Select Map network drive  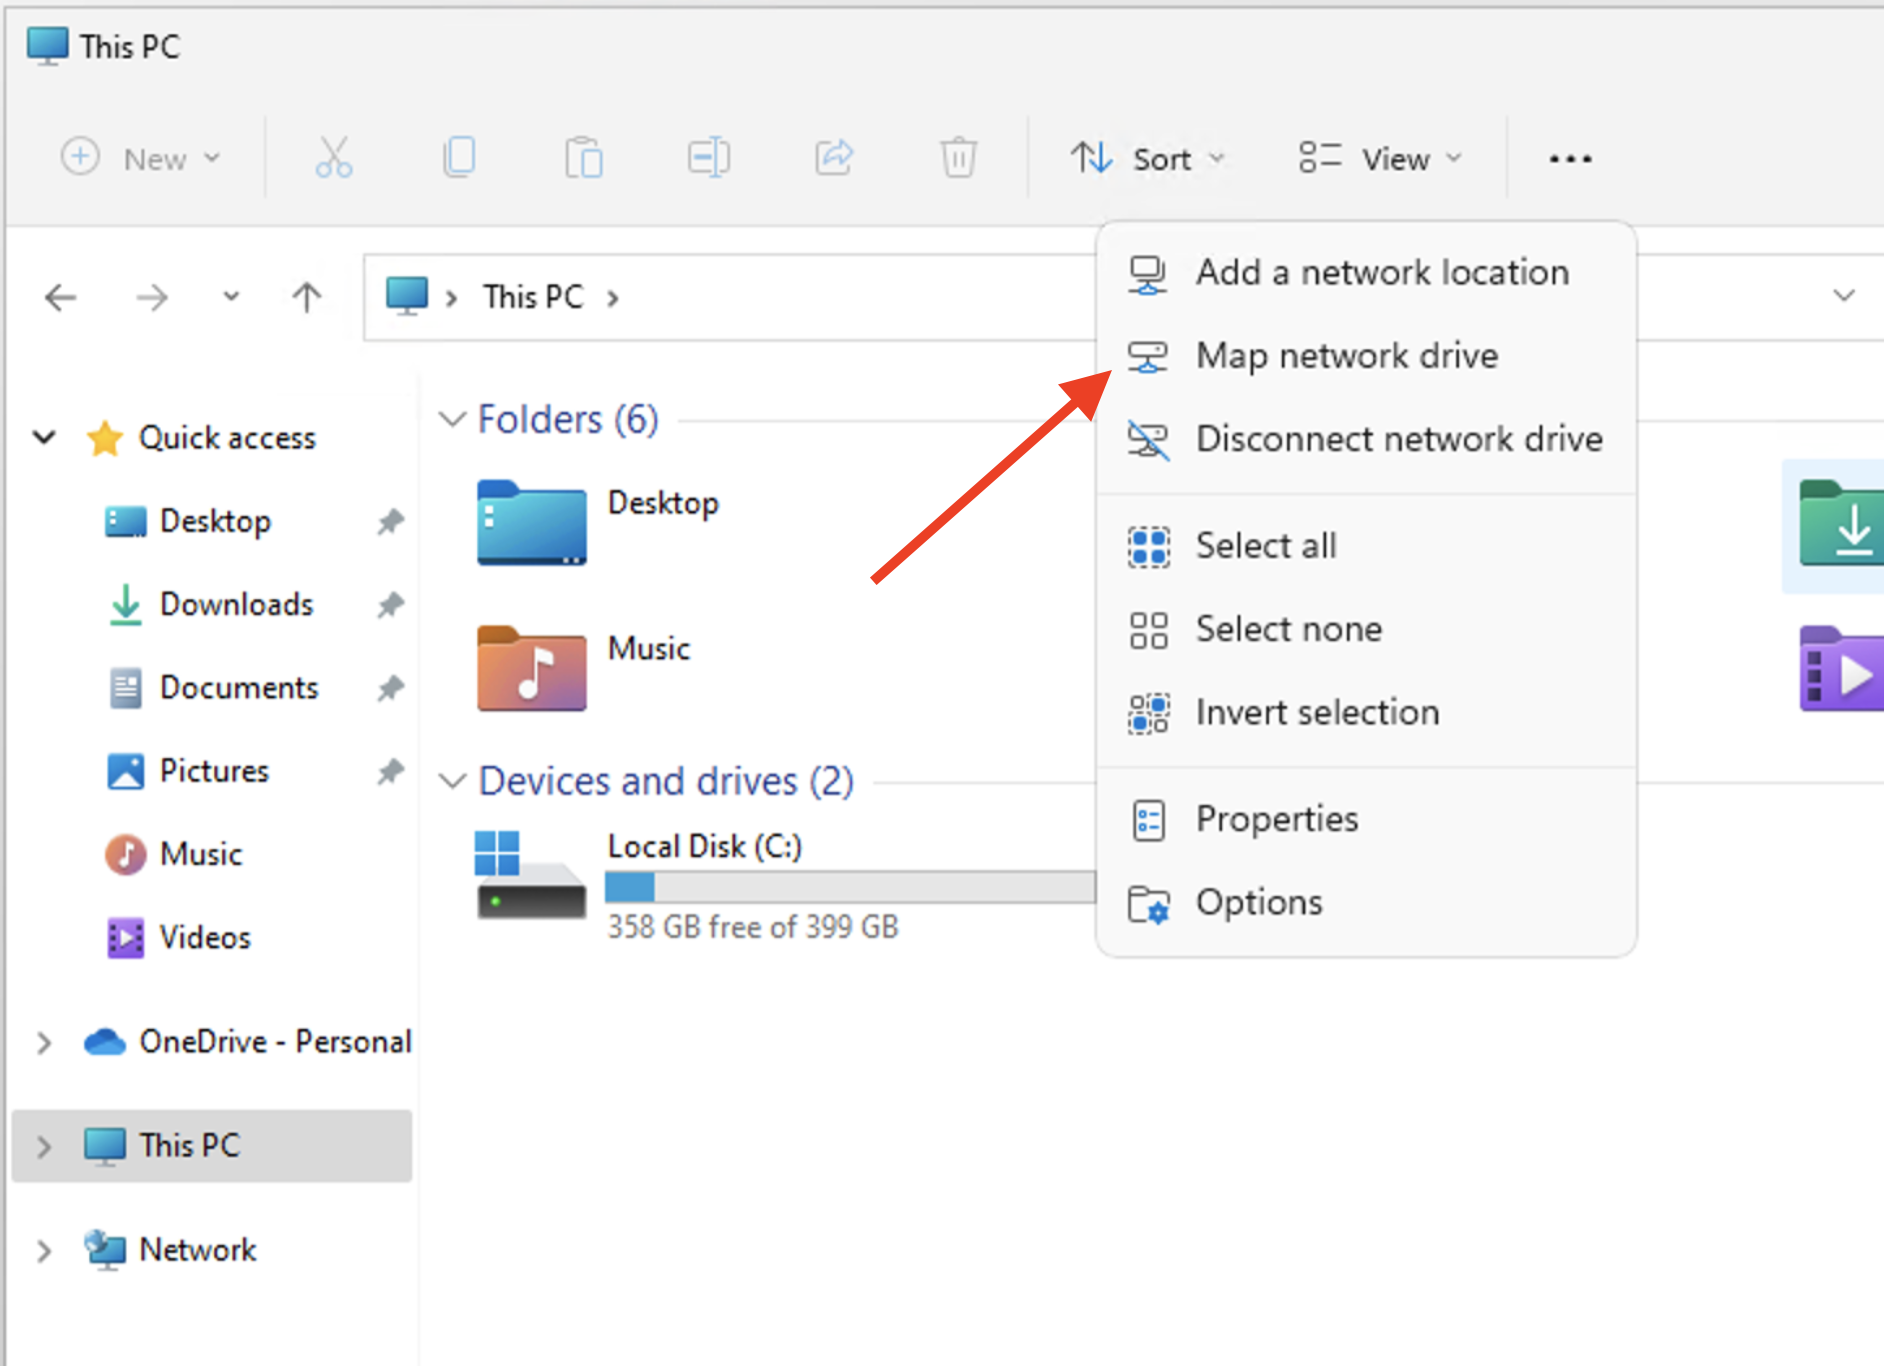pyautogui.click(x=1346, y=355)
